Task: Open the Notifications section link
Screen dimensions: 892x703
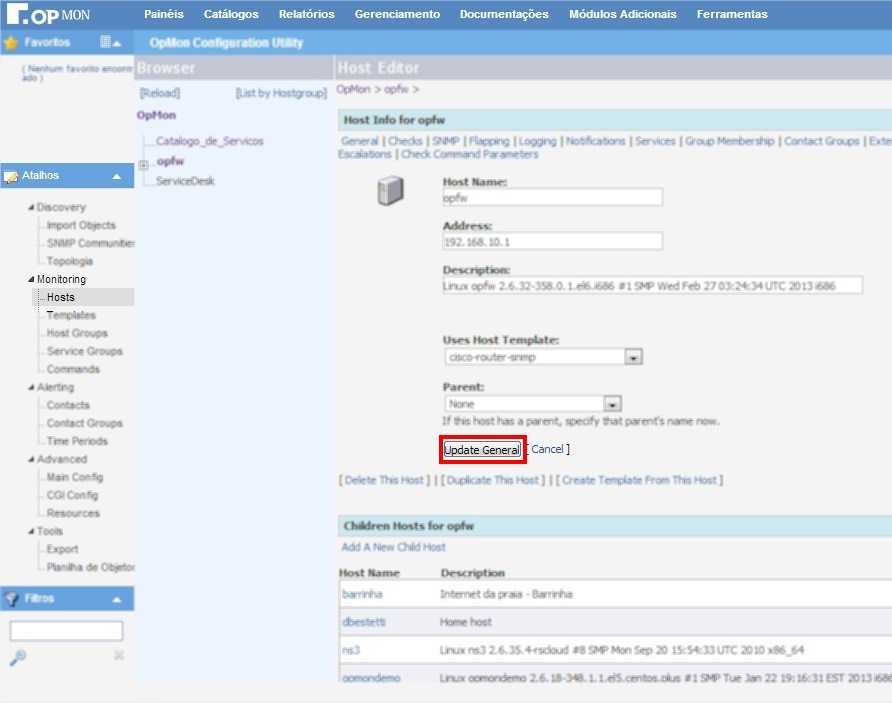Action: coord(595,141)
